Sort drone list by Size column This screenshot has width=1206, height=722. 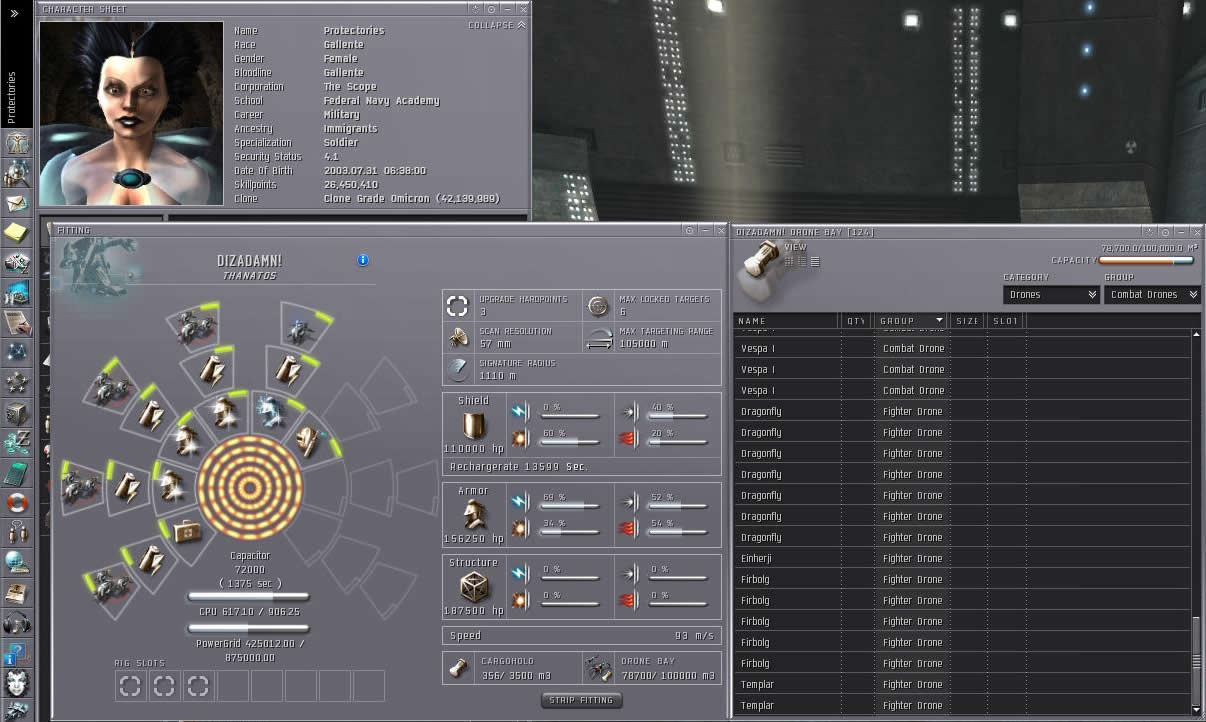coord(967,321)
